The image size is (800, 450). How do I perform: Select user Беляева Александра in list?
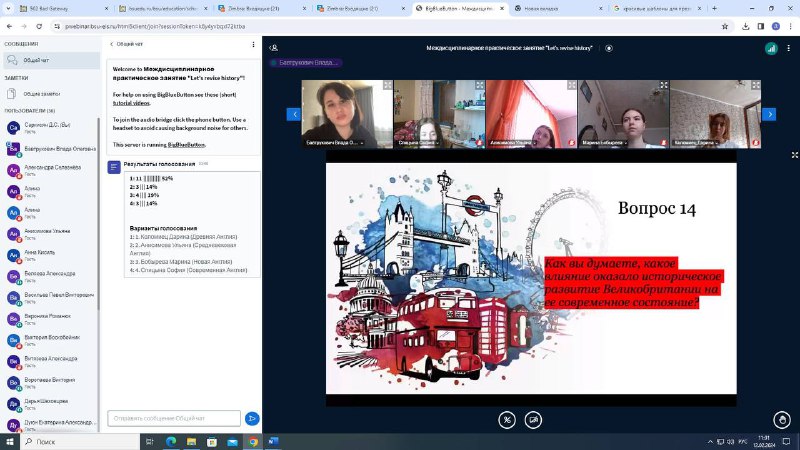click(50, 277)
